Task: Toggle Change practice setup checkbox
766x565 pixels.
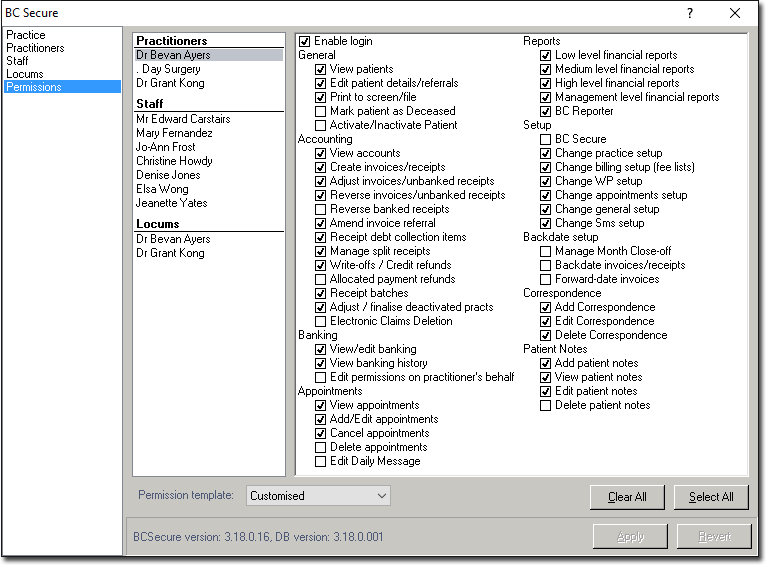Action: coord(546,153)
